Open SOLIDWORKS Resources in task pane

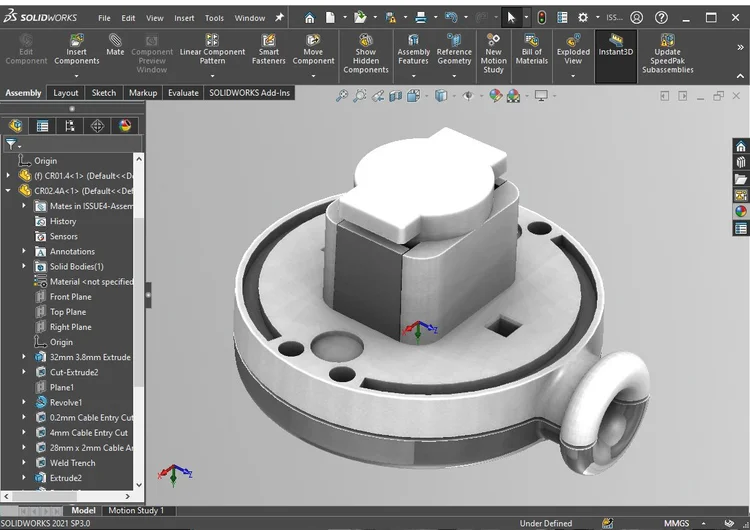(740, 146)
